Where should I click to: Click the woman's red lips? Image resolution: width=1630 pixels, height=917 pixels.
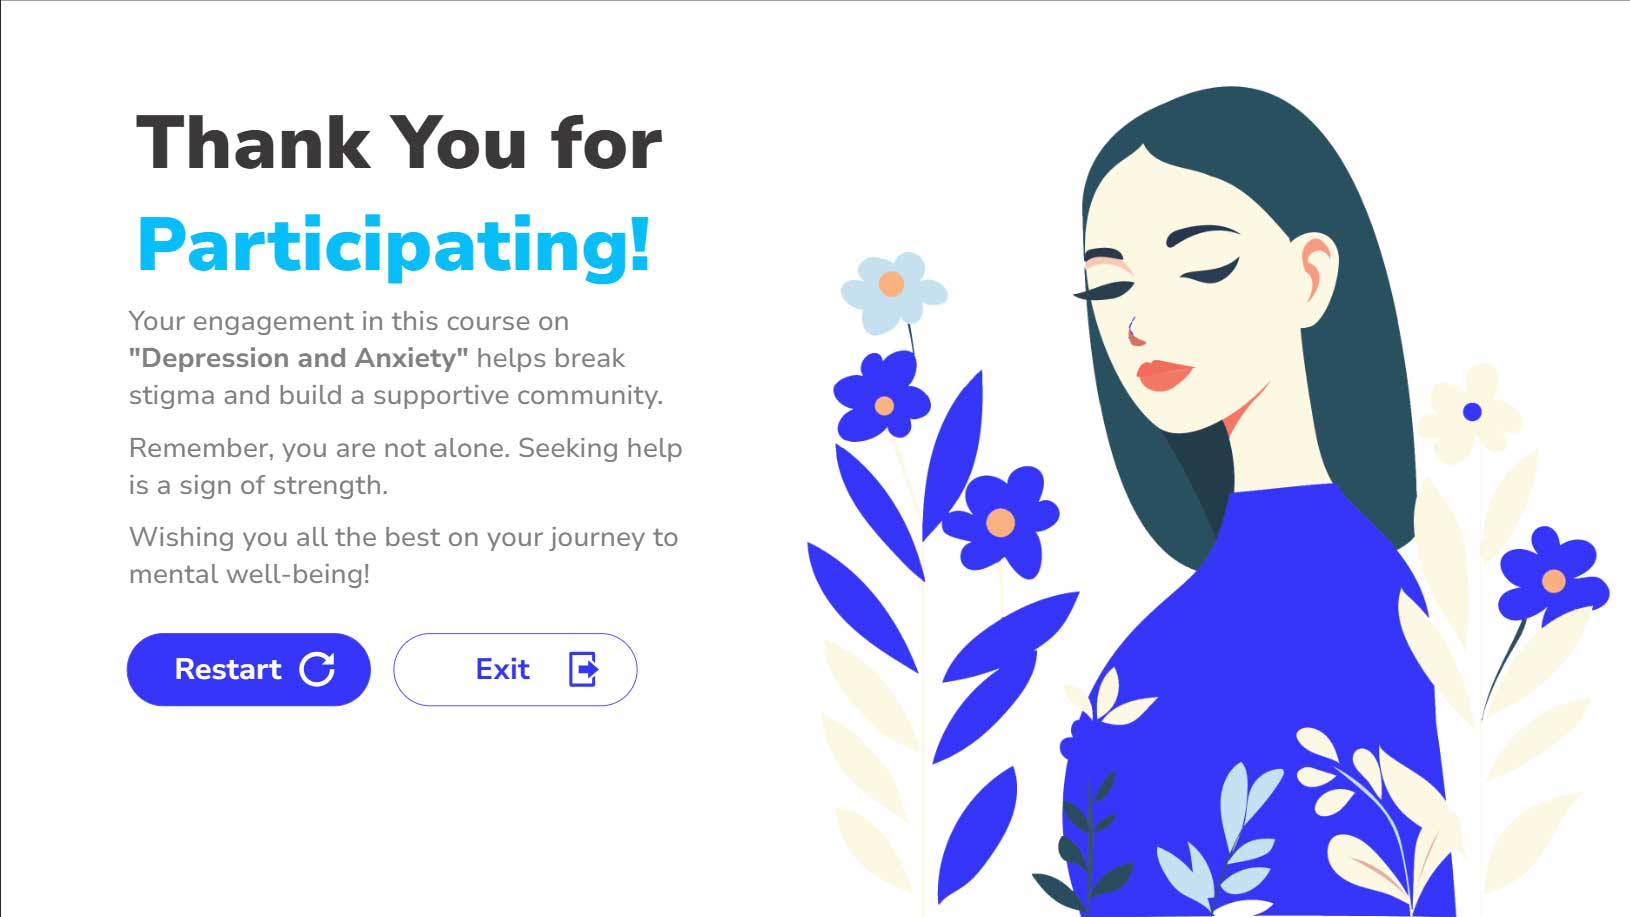[x=1165, y=374]
